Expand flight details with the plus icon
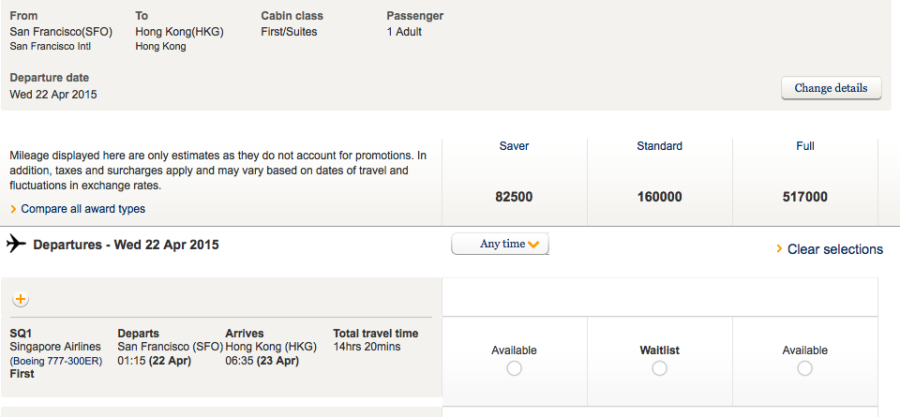The image size is (900, 417). coord(21,299)
